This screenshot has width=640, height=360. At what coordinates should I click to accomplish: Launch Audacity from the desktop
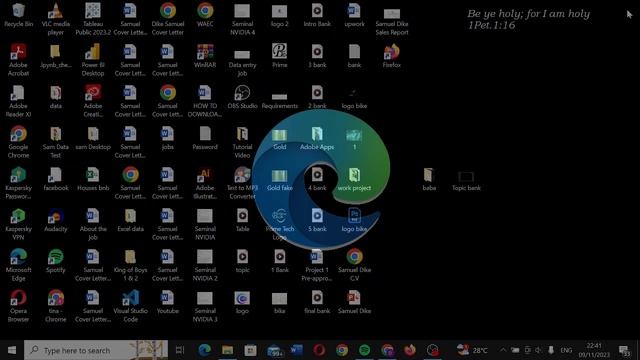point(56,220)
